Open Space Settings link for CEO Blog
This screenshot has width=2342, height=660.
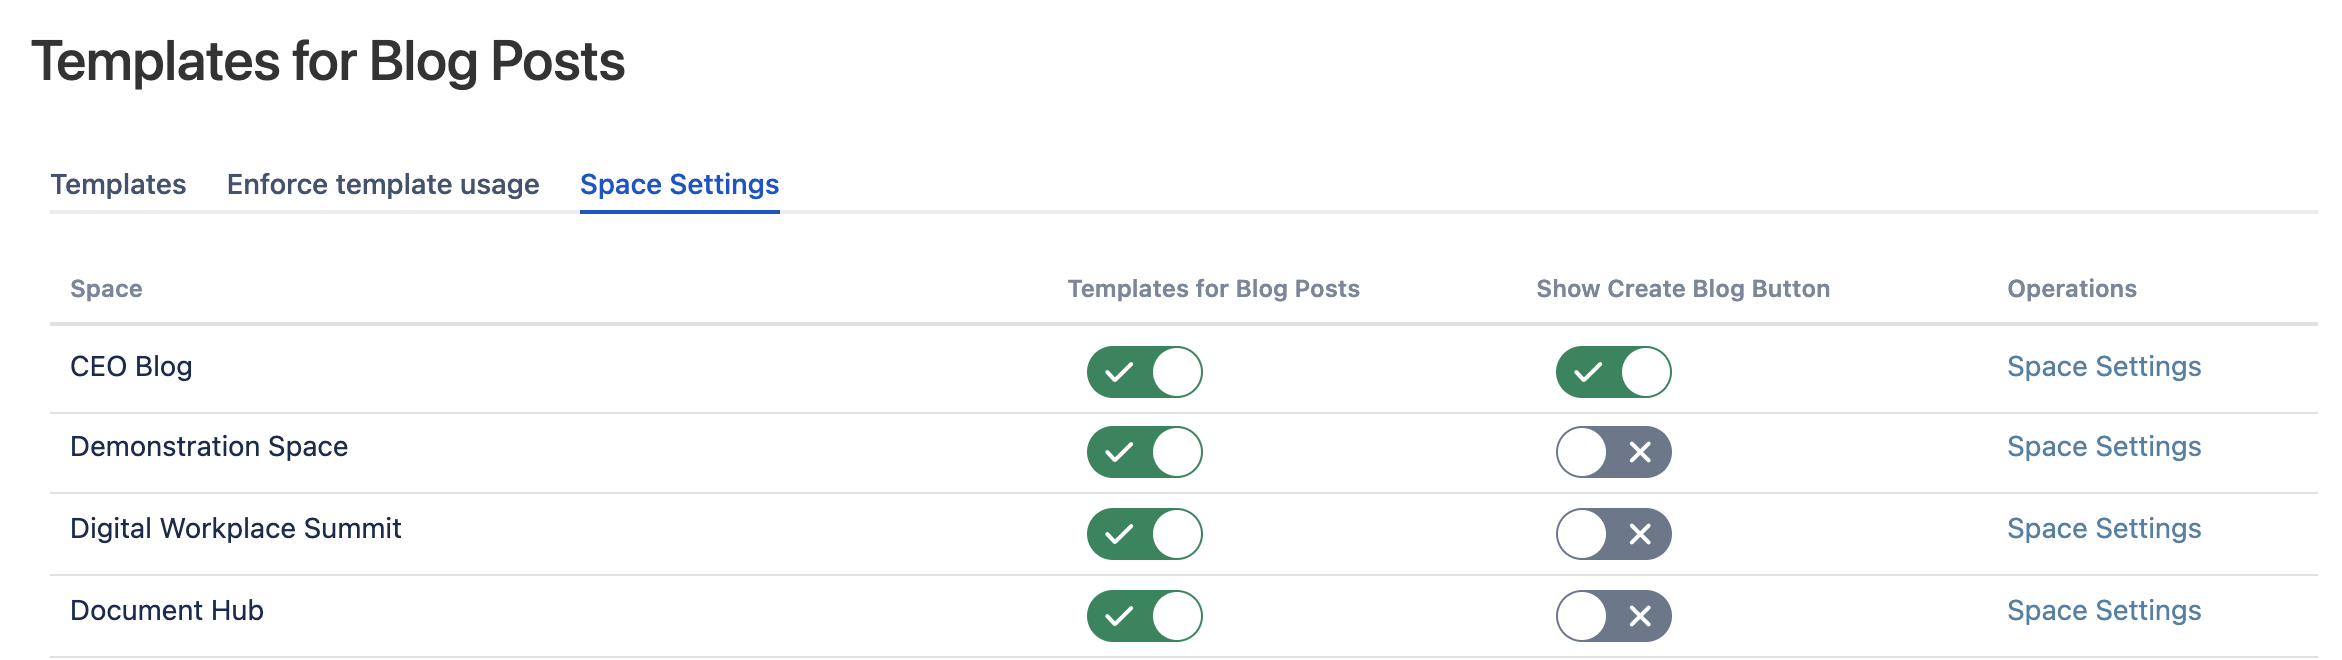pyautogui.click(x=2104, y=367)
